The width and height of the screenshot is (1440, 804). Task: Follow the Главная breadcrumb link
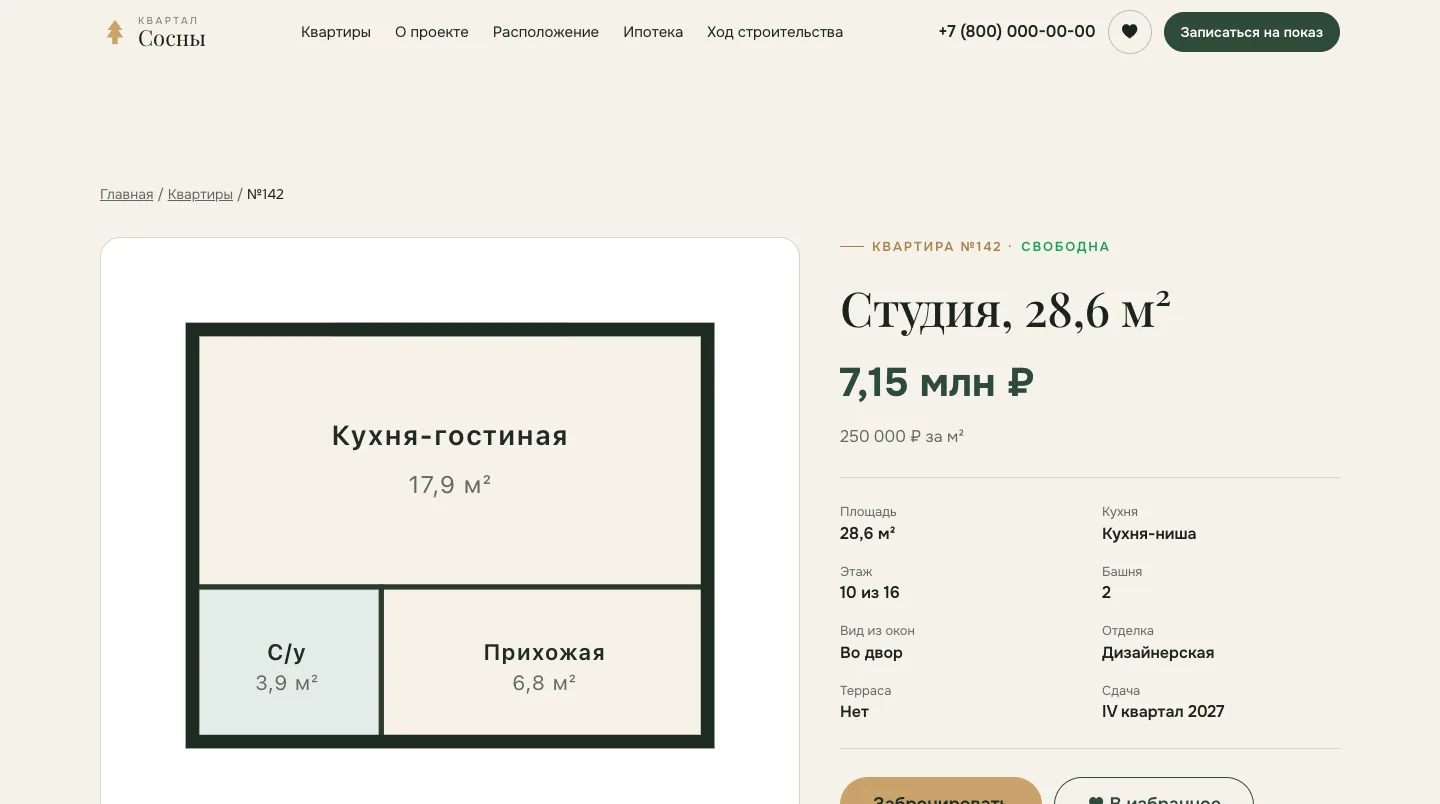tap(127, 194)
